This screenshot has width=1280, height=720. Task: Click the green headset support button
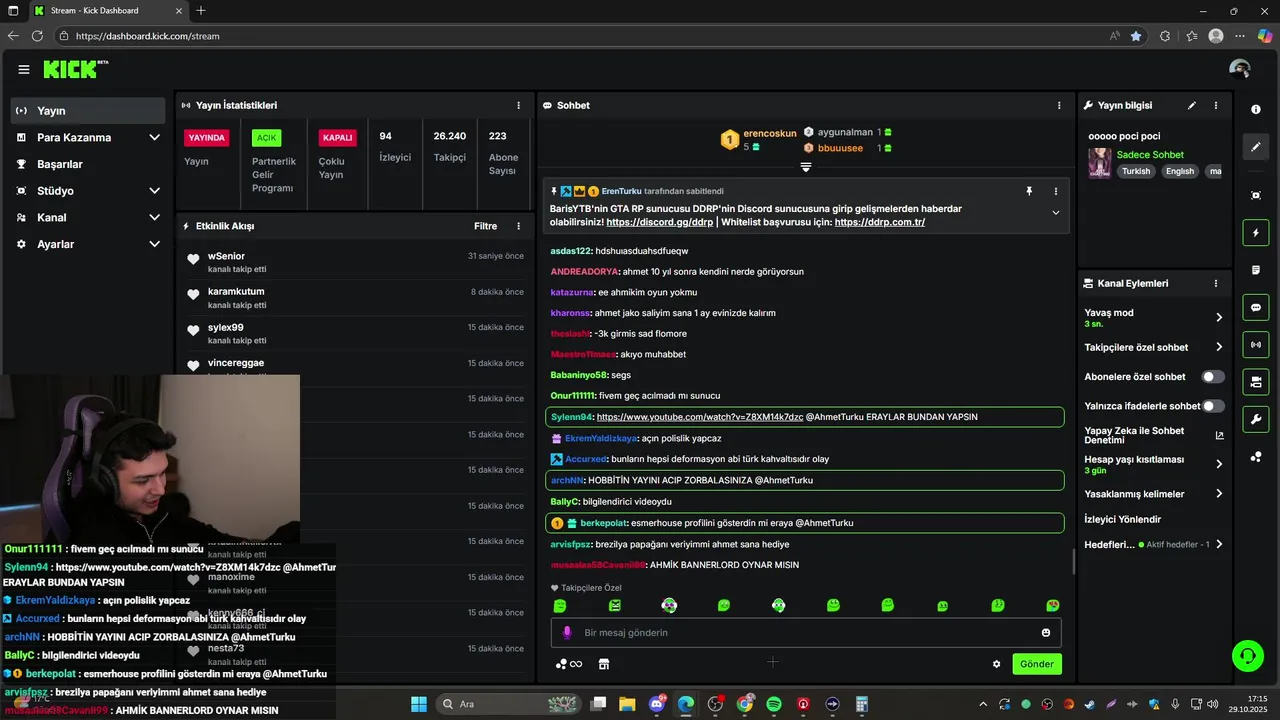click(1247, 656)
